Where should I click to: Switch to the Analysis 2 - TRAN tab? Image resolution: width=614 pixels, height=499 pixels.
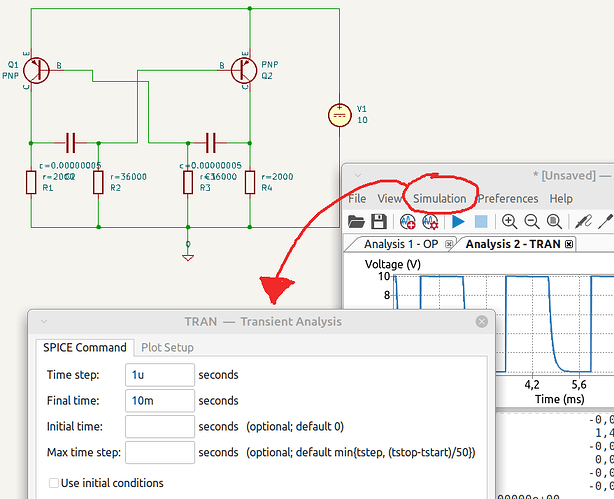pos(513,244)
